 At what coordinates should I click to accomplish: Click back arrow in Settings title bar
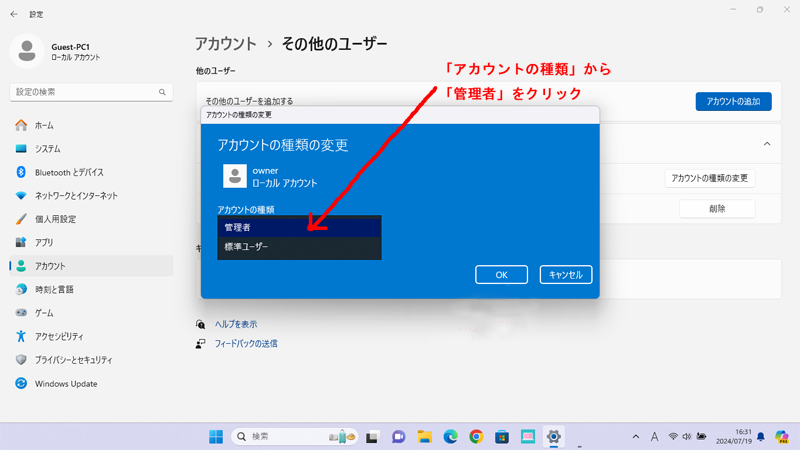pos(14,15)
